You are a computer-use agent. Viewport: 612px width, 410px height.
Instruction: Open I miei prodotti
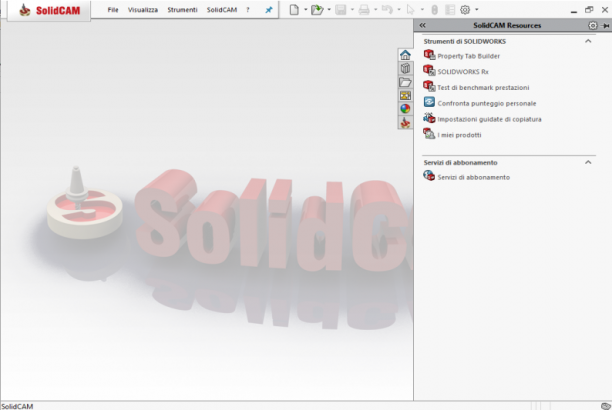459,135
